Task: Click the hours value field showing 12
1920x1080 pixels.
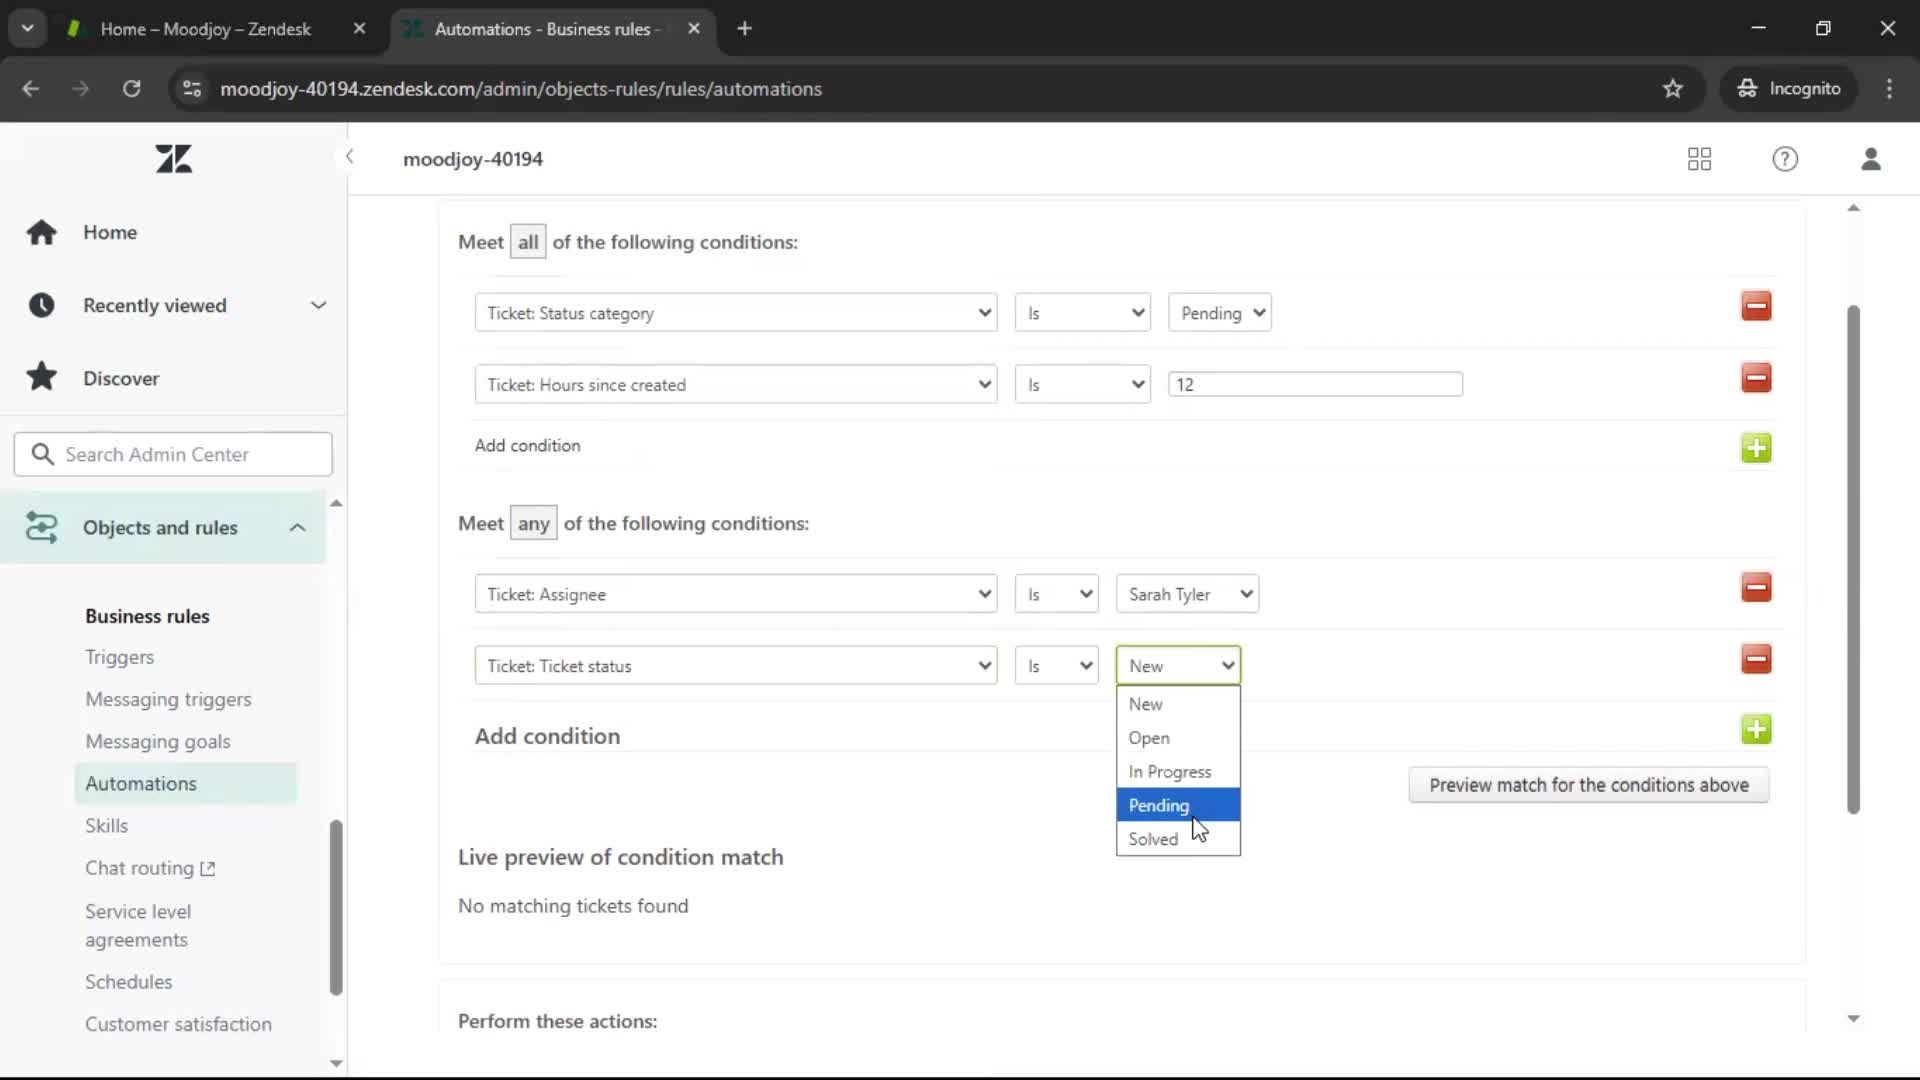Action: coord(1315,384)
